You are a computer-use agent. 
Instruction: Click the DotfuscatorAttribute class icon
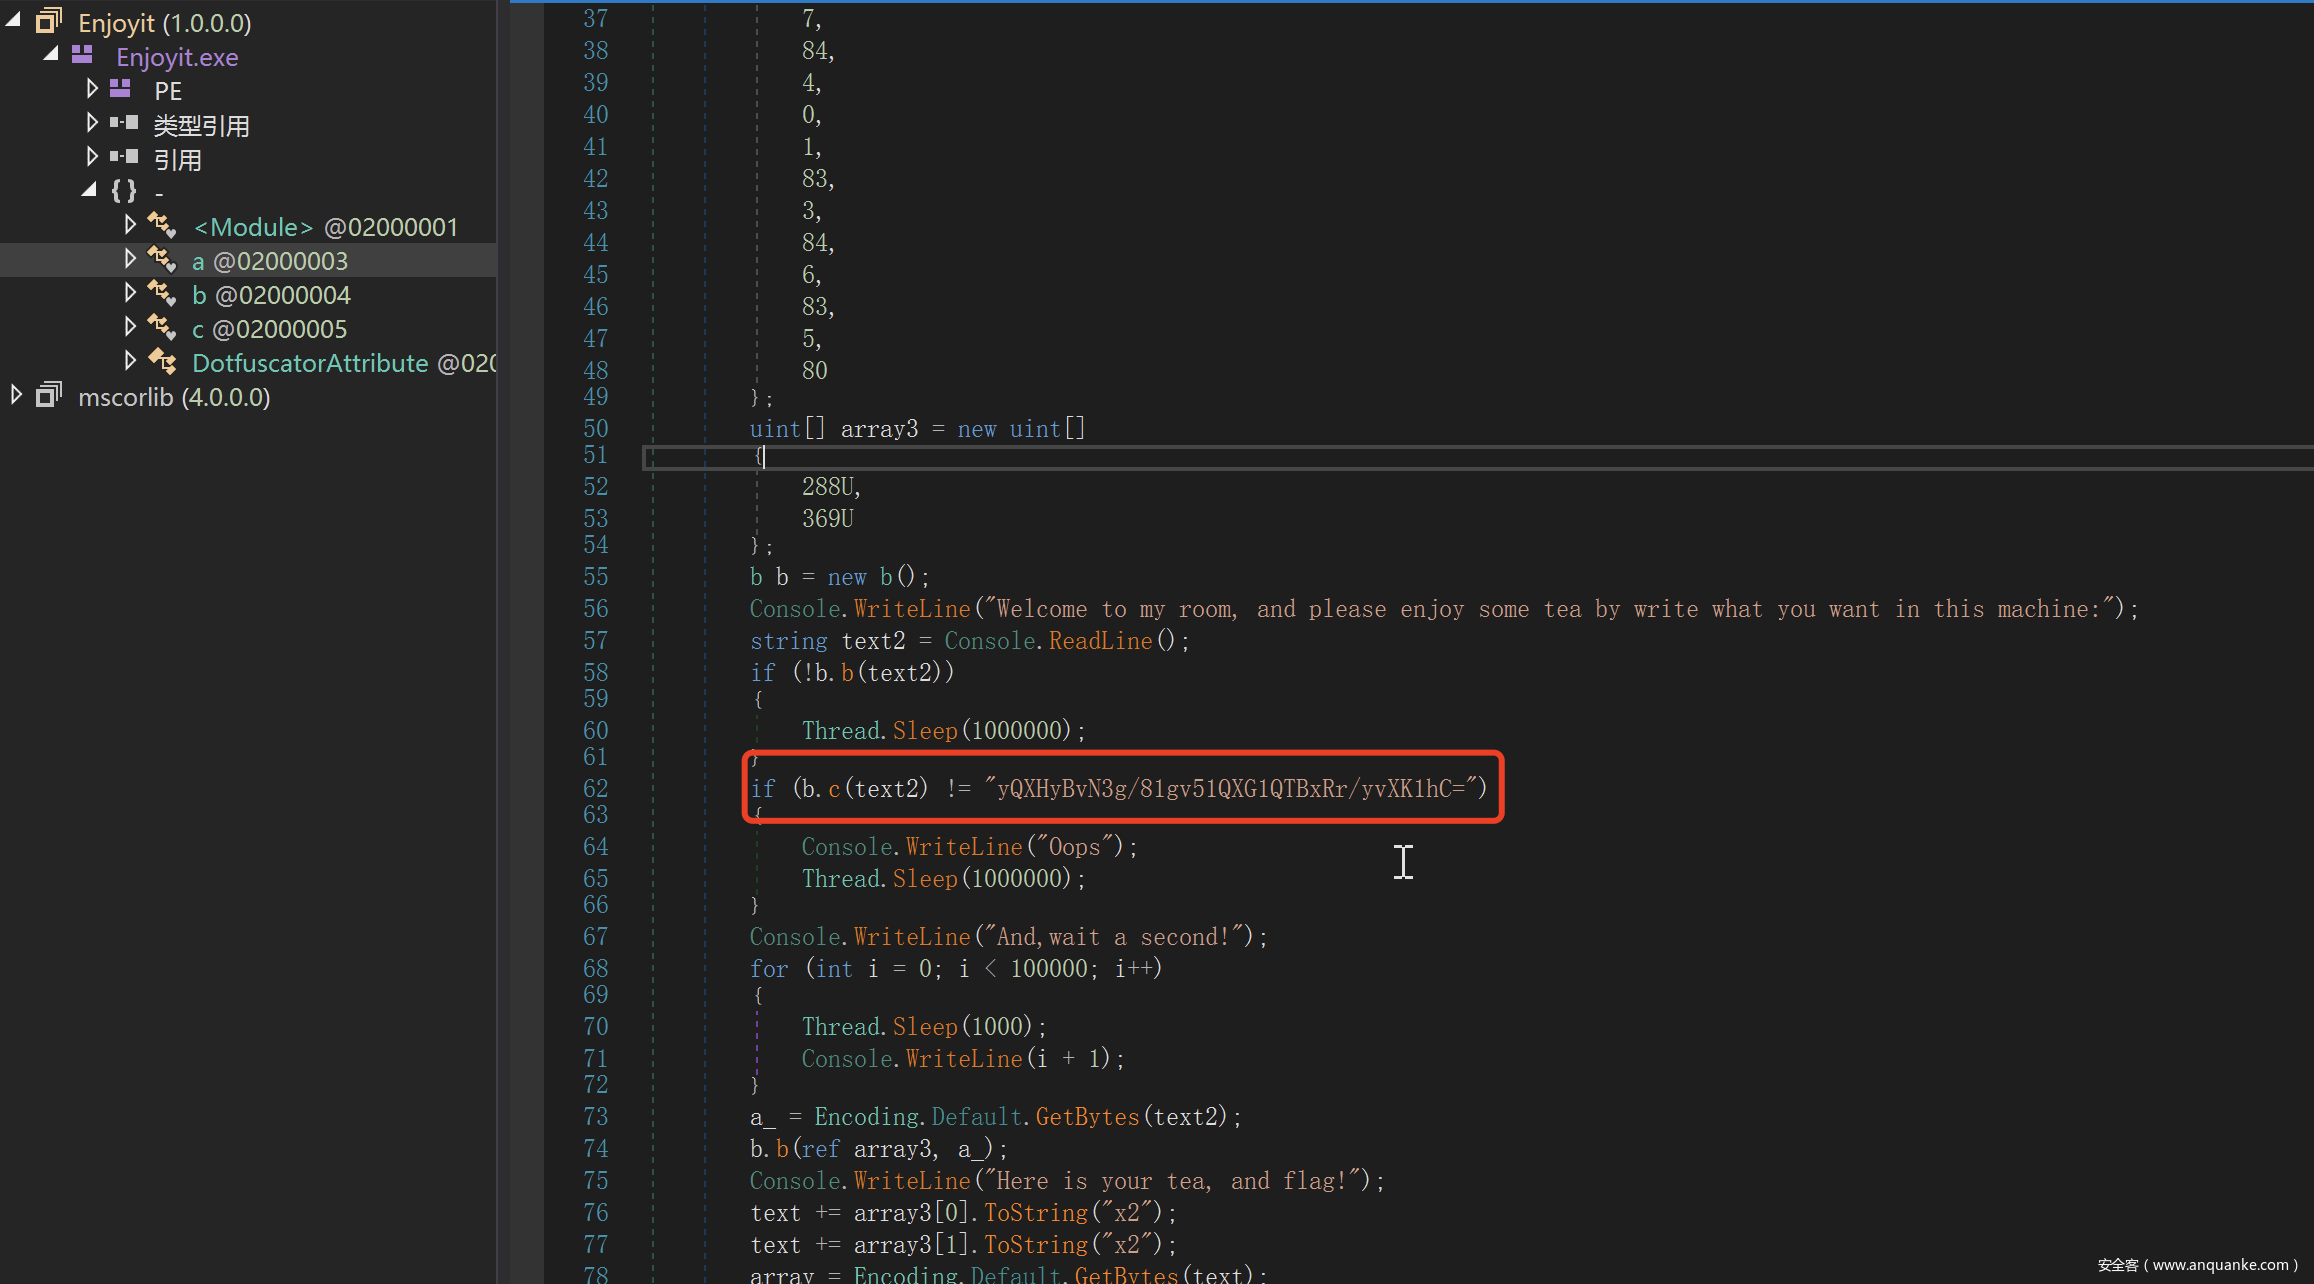pos(162,361)
